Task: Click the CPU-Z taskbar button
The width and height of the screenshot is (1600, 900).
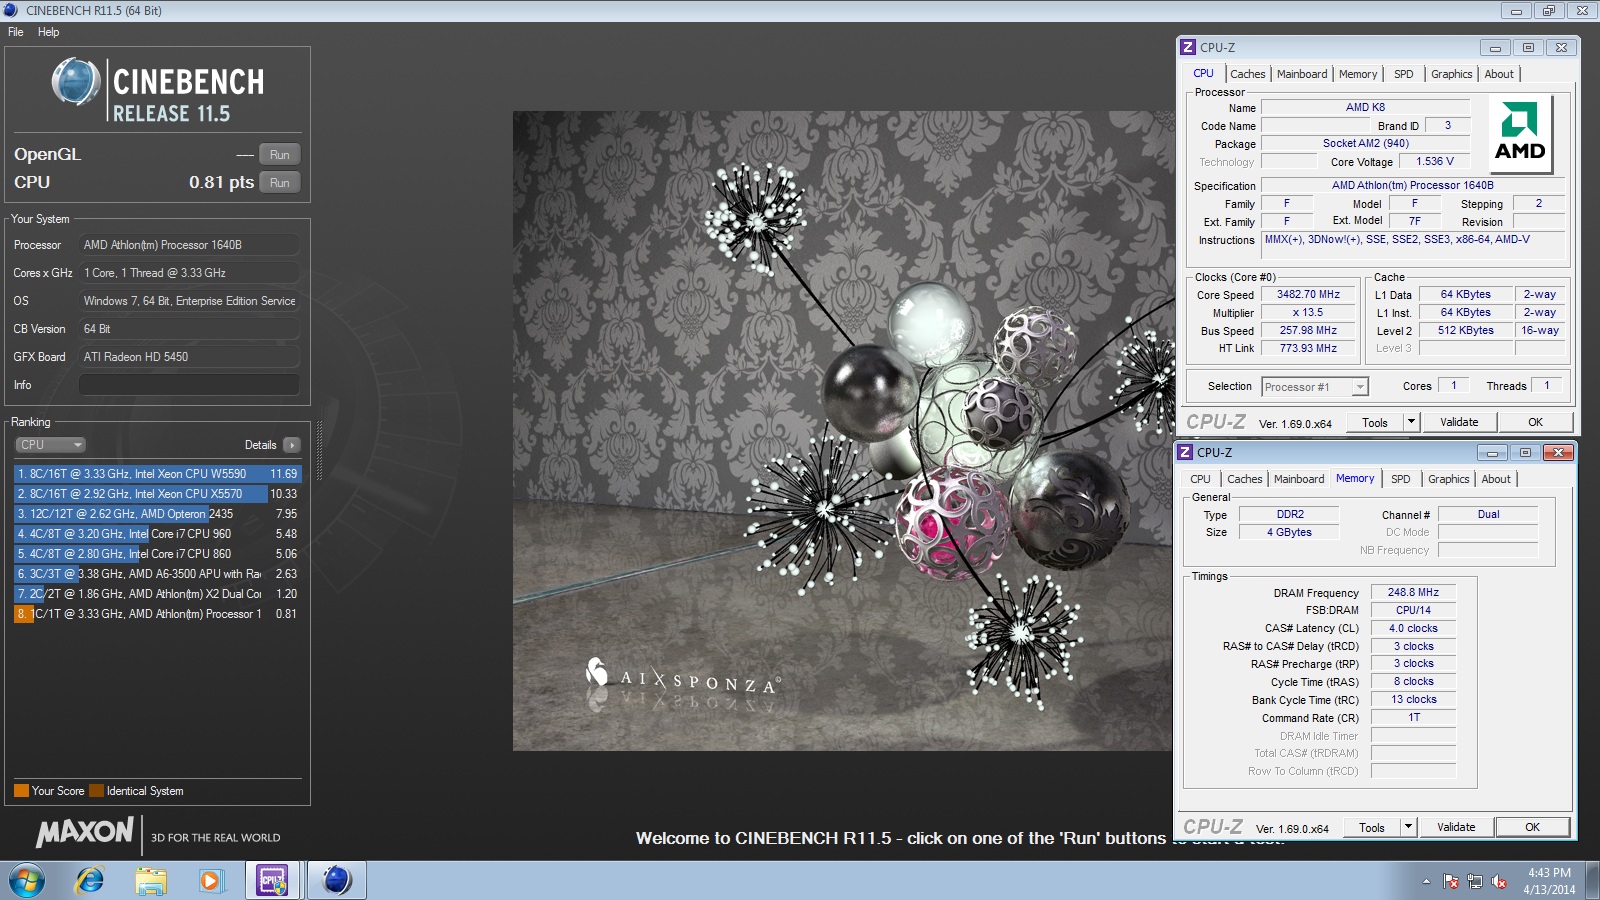Action: tap(272, 881)
